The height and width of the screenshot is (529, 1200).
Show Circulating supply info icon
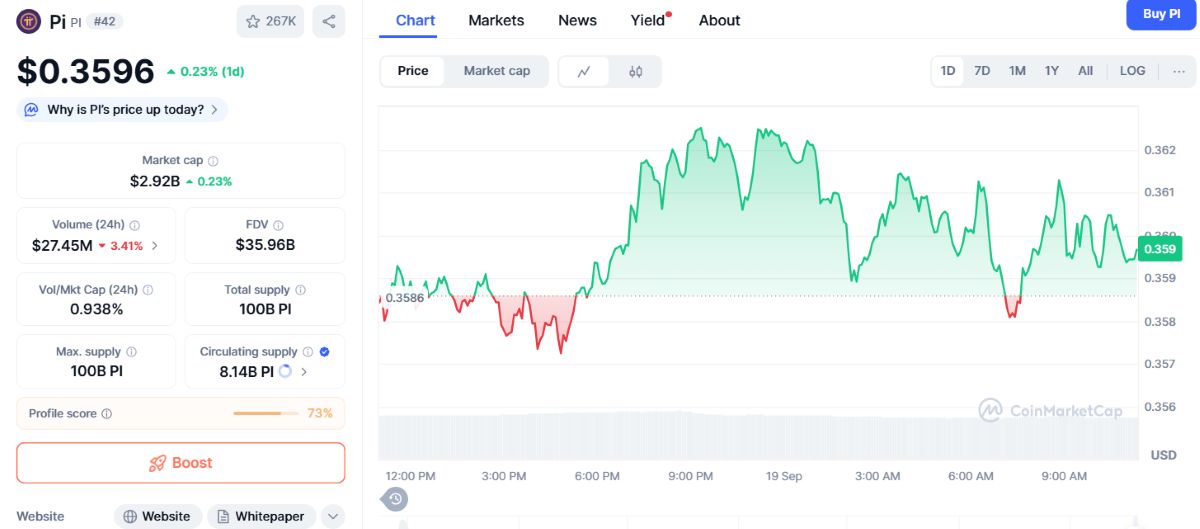[308, 352]
